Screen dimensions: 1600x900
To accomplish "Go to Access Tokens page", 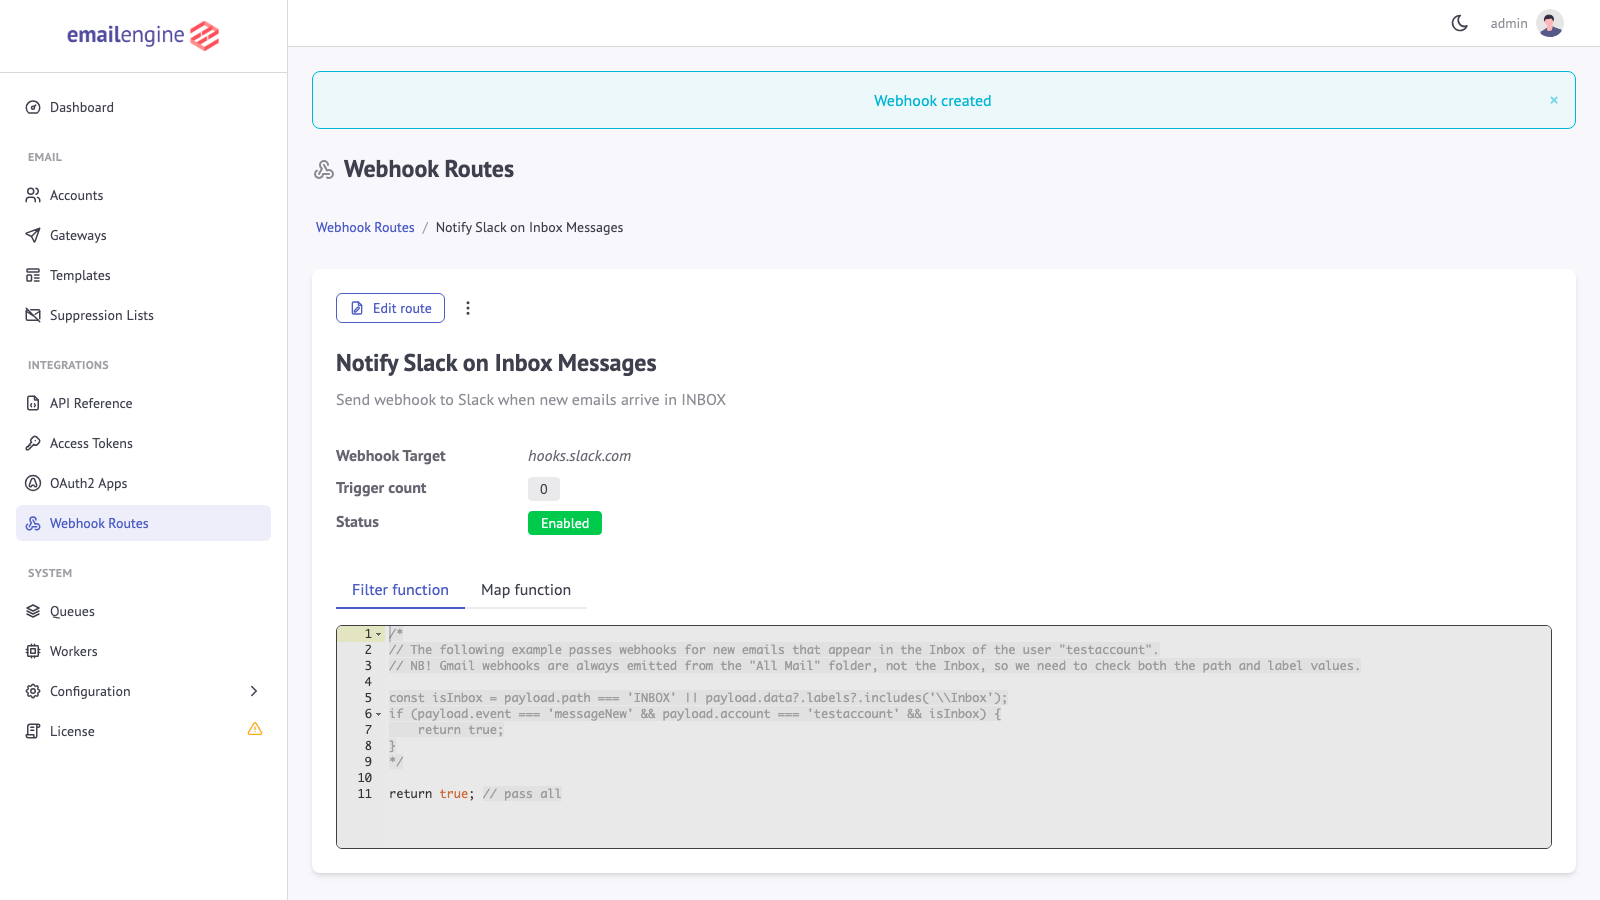I will point(143,443).
